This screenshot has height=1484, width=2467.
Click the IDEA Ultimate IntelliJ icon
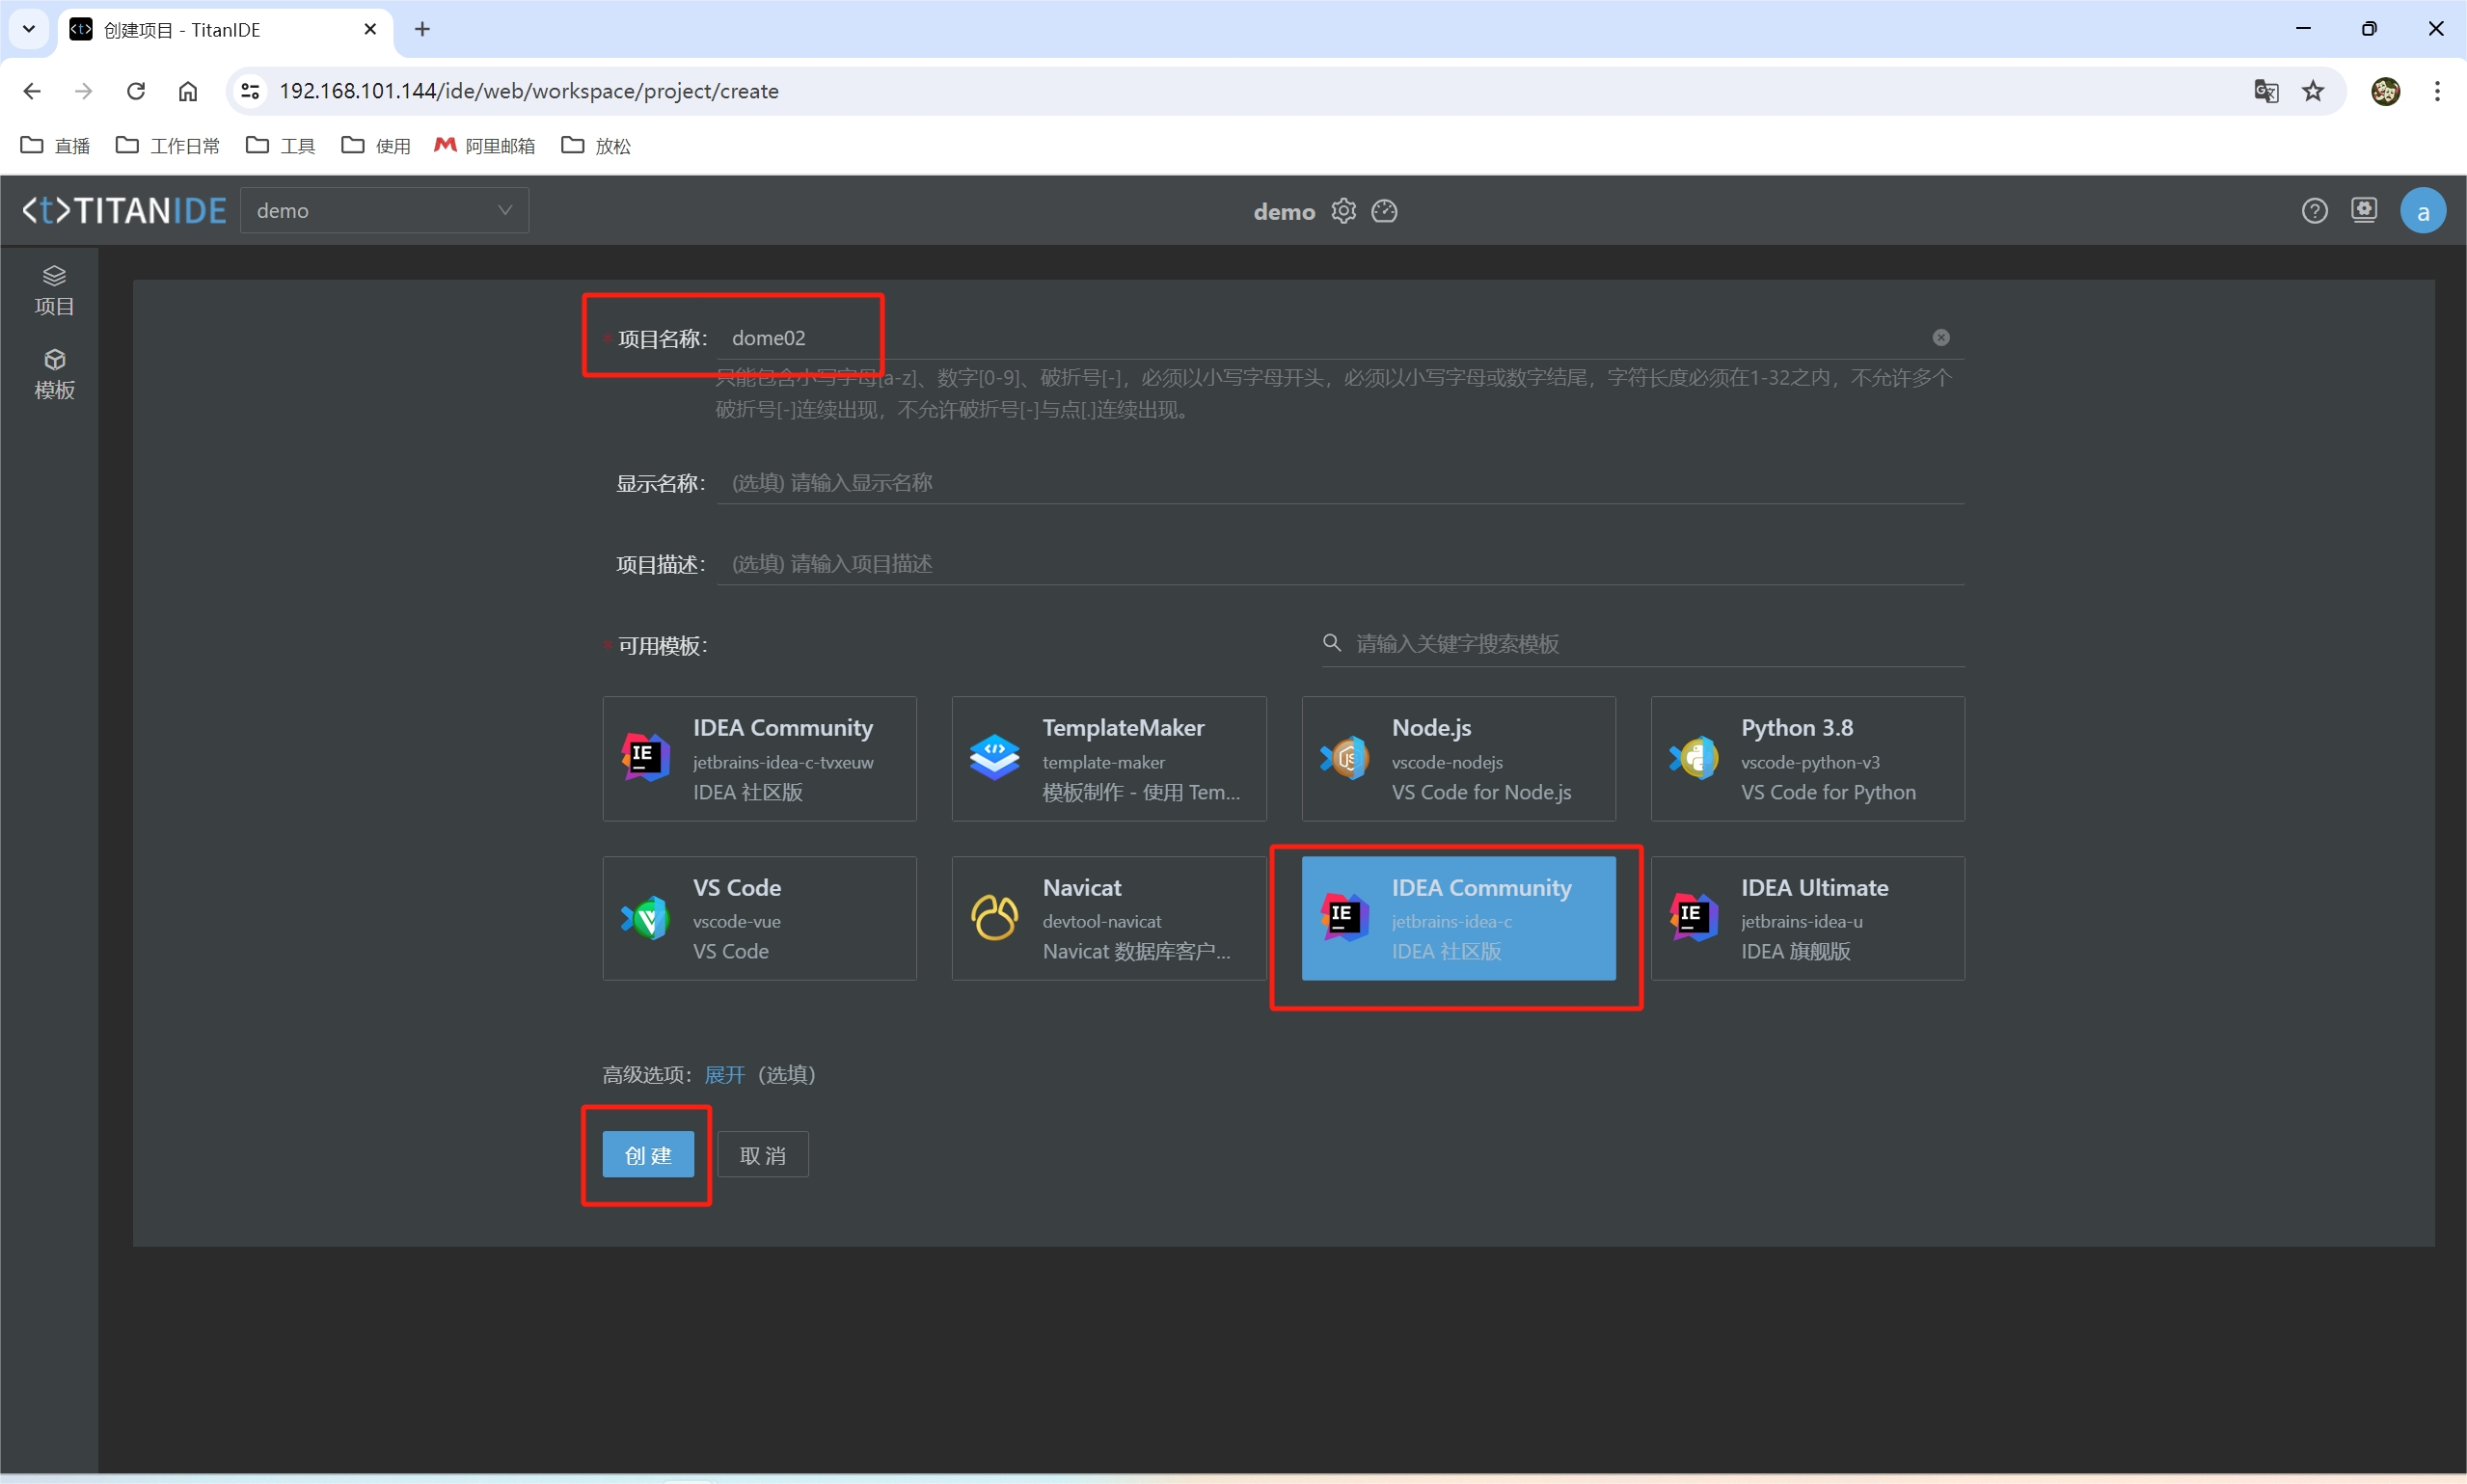(1693, 918)
